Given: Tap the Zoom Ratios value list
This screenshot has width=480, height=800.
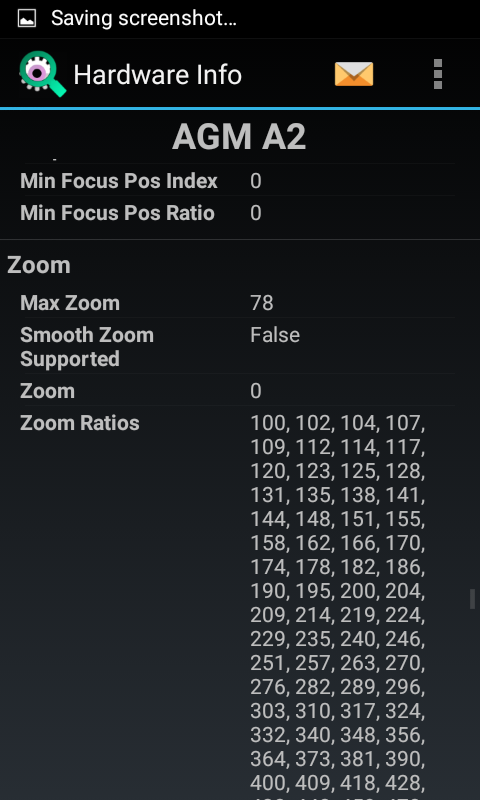Looking at the screenshot, I should click(x=338, y=606).
